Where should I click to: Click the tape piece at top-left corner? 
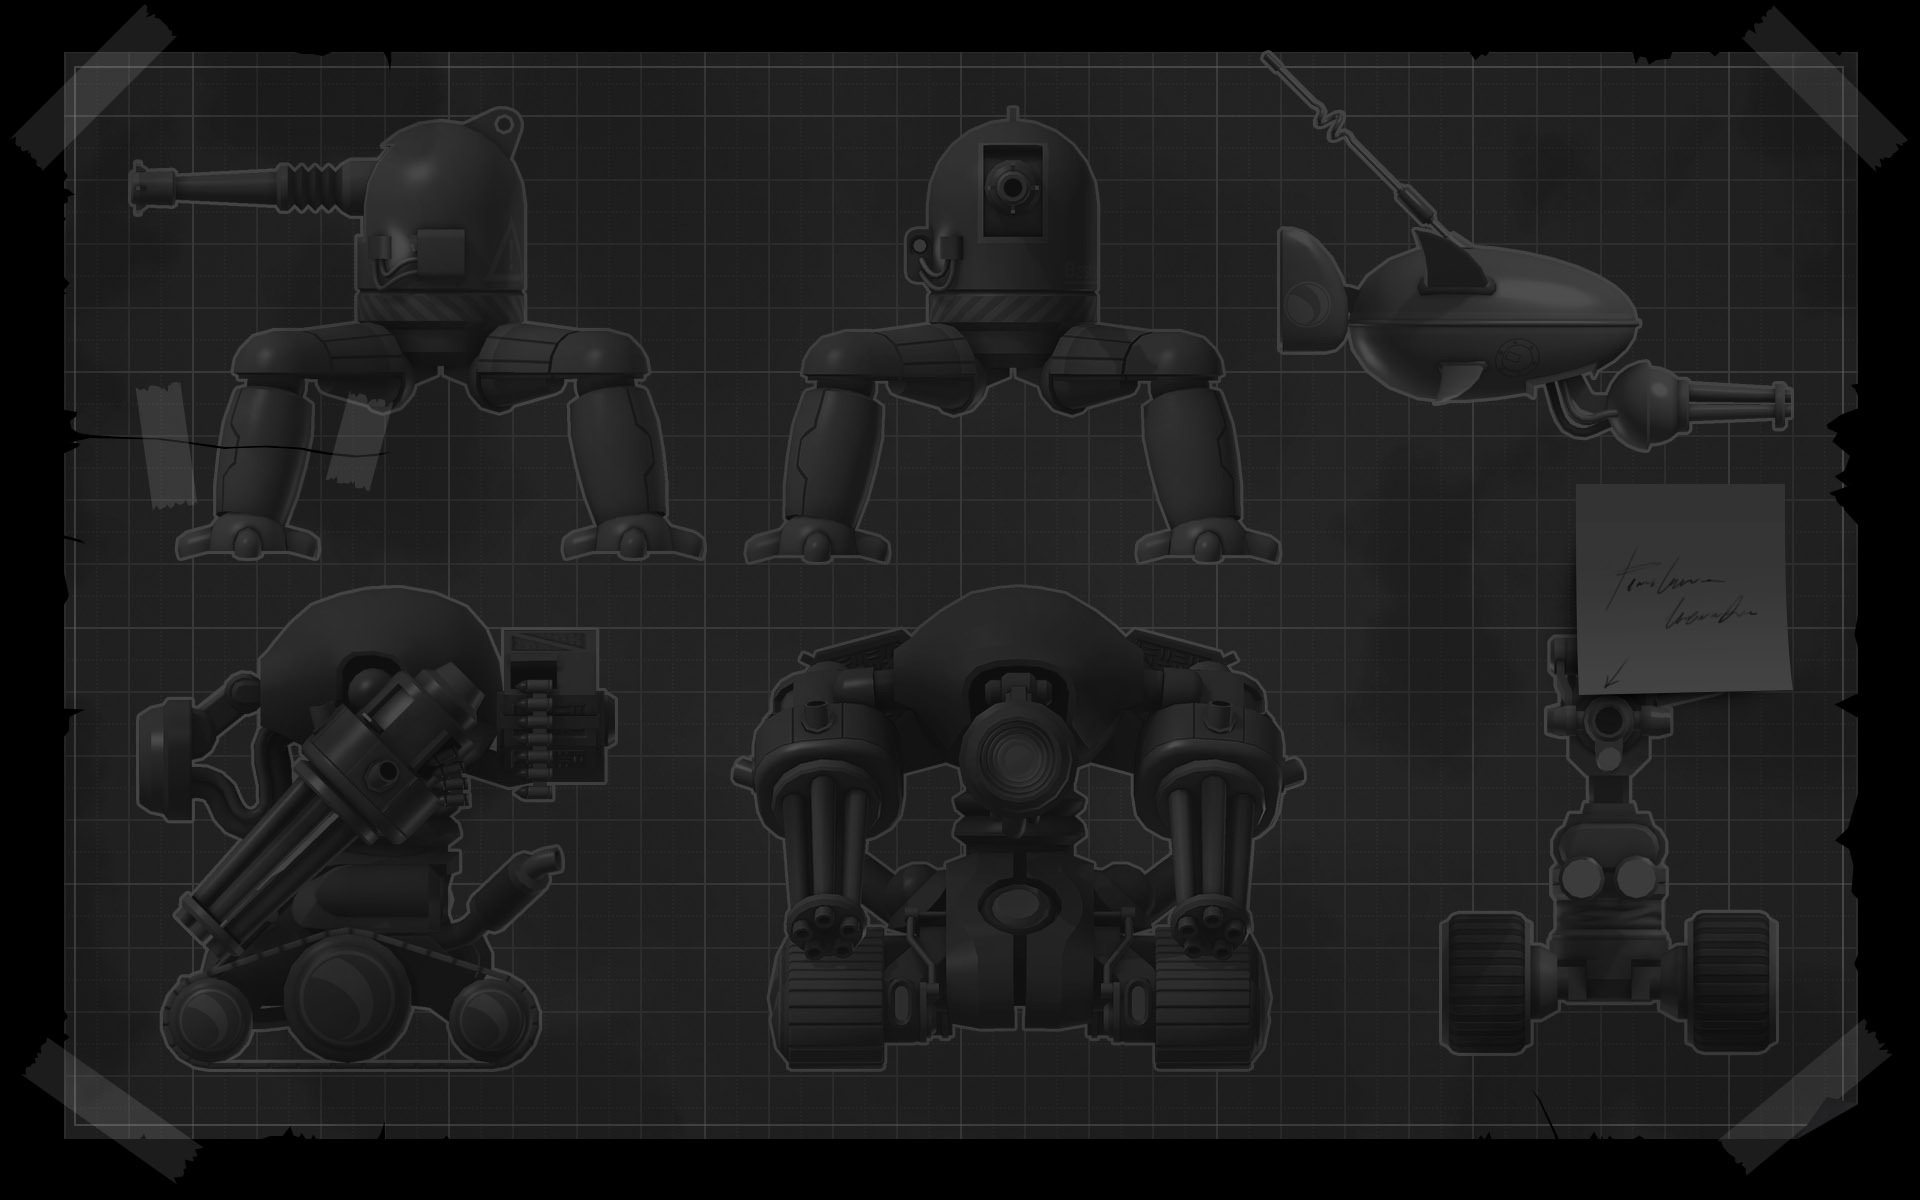95,85
